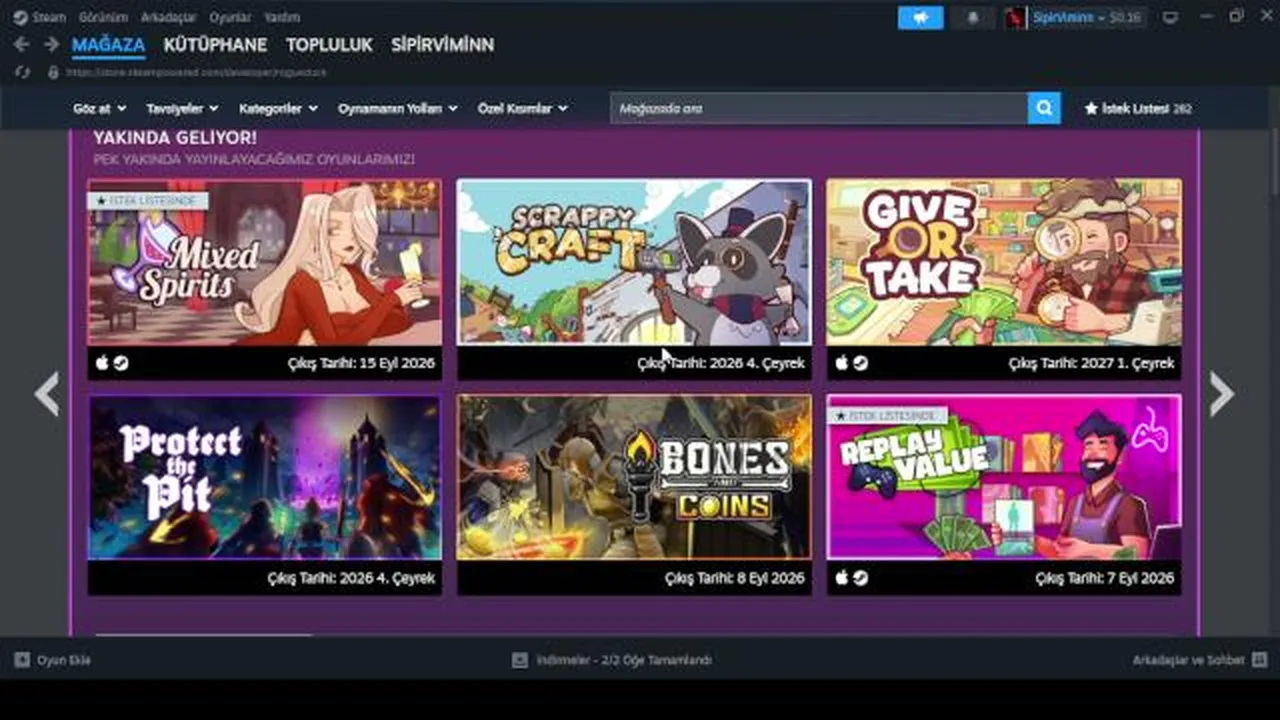This screenshot has height=720, width=1280.
Task: Expand the Göz at dropdown
Action: [99, 108]
